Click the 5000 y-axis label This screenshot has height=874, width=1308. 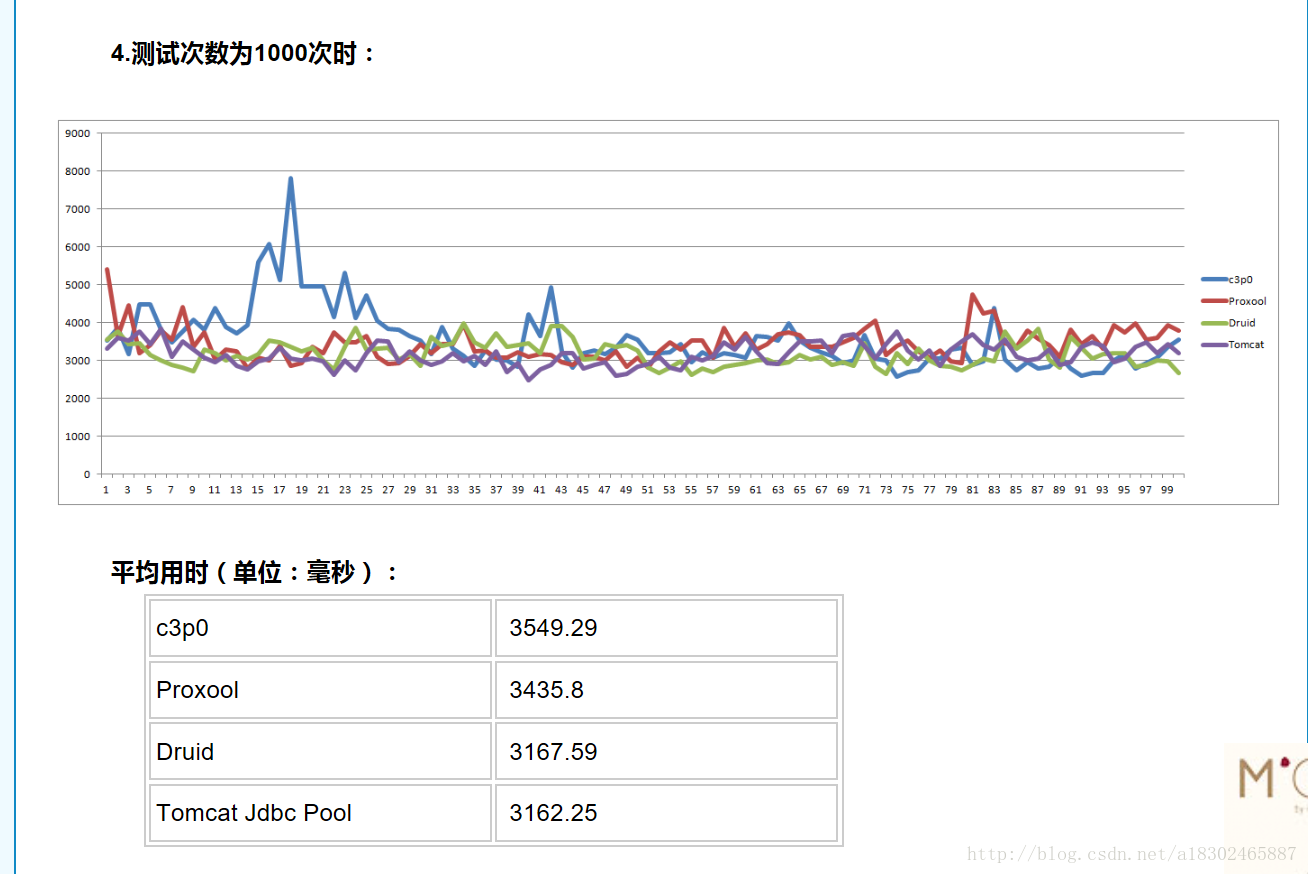[x=79, y=285]
